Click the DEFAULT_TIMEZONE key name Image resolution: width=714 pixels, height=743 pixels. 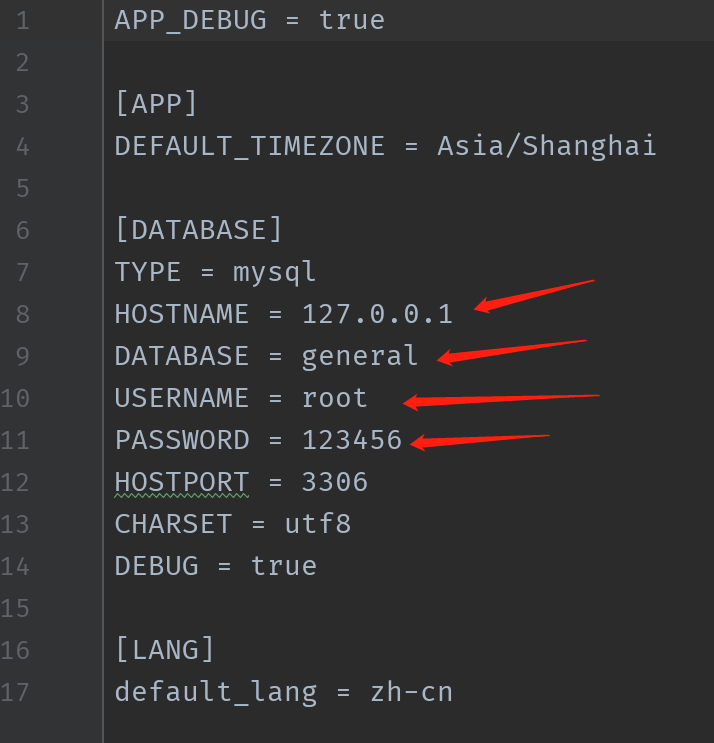pyautogui.click(x=249, y=146)
